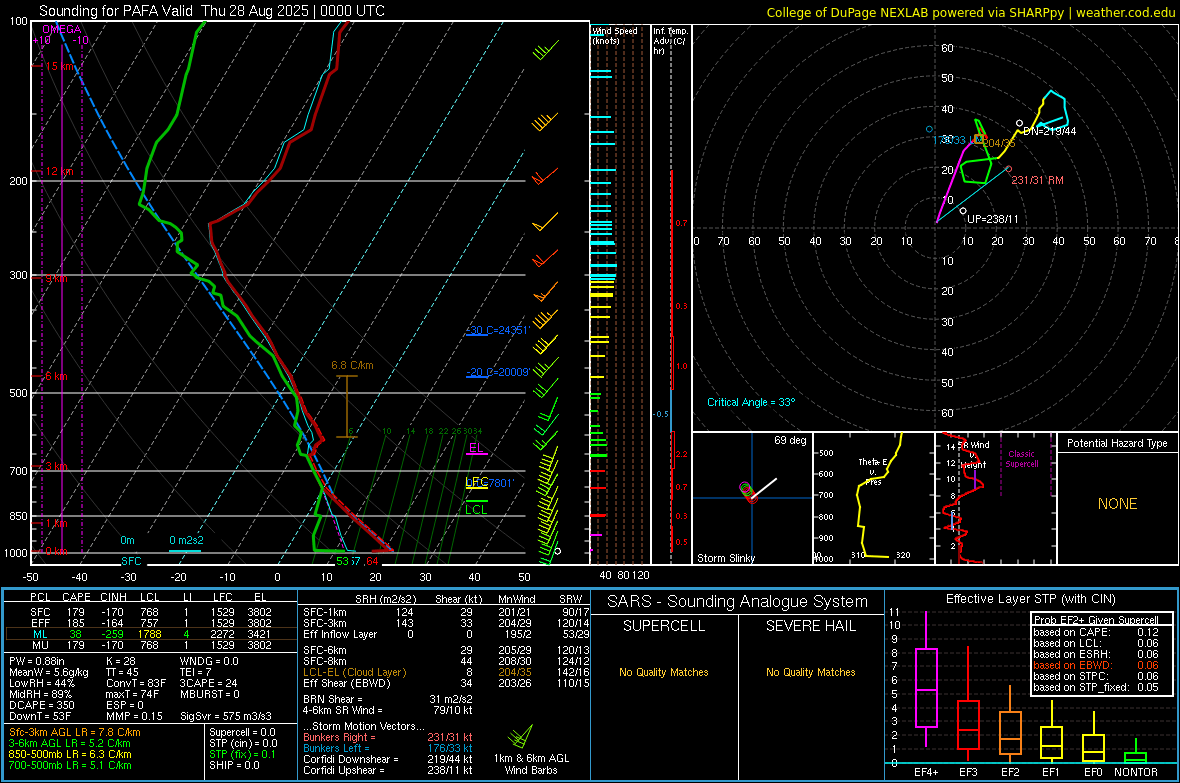This screenshot has height=783, width=1180.
Task: Click the Bunkers Right = 231/31 kt line
Action: (388, 737)
